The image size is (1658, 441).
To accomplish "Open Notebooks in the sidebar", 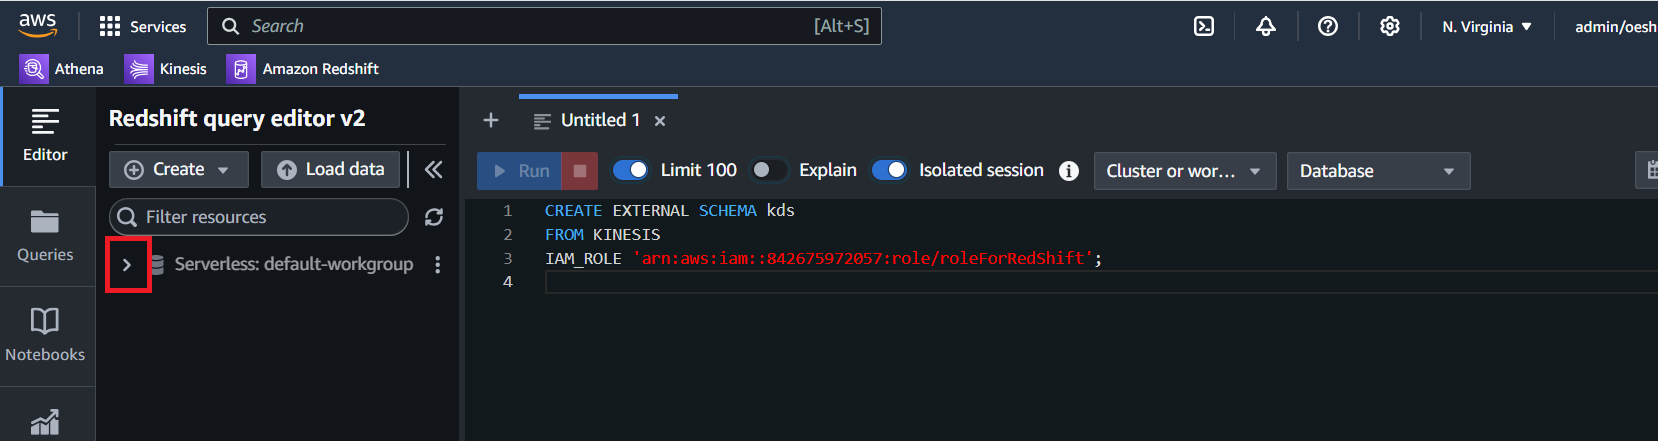I will [45, 336].
